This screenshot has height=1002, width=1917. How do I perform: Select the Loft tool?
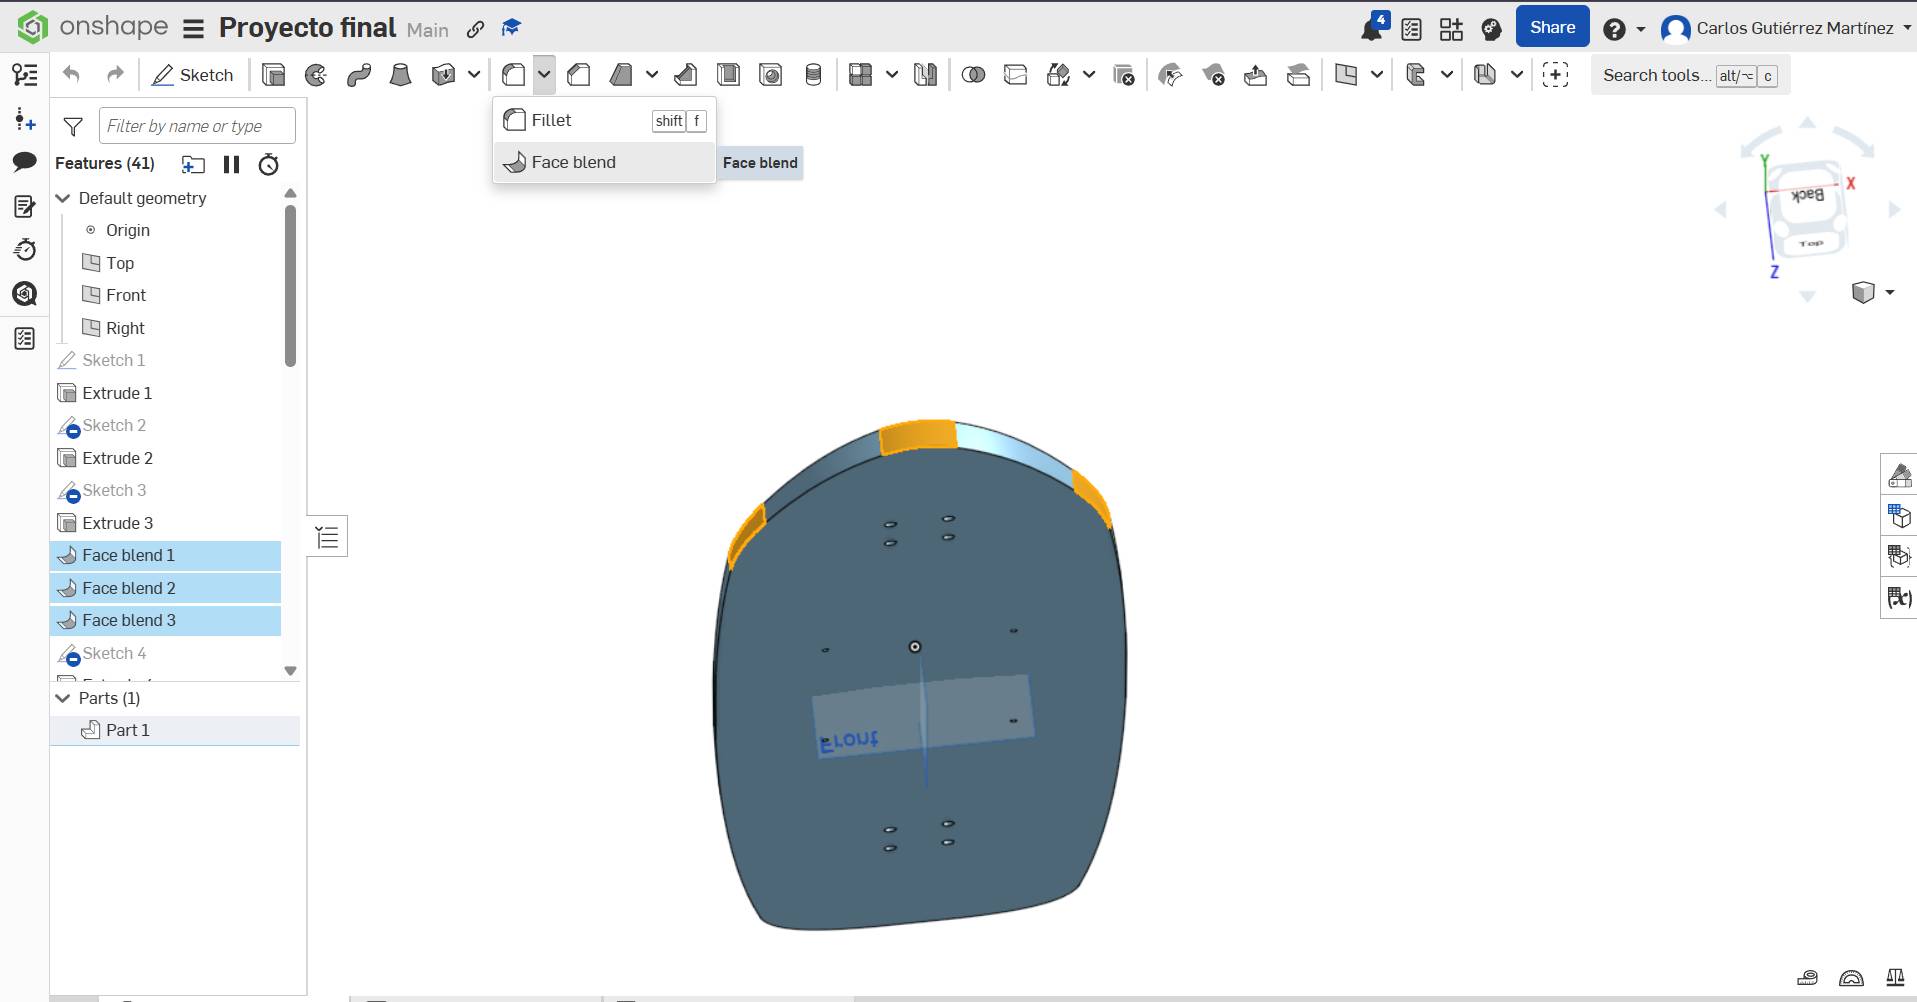click(x=401, y=75)
